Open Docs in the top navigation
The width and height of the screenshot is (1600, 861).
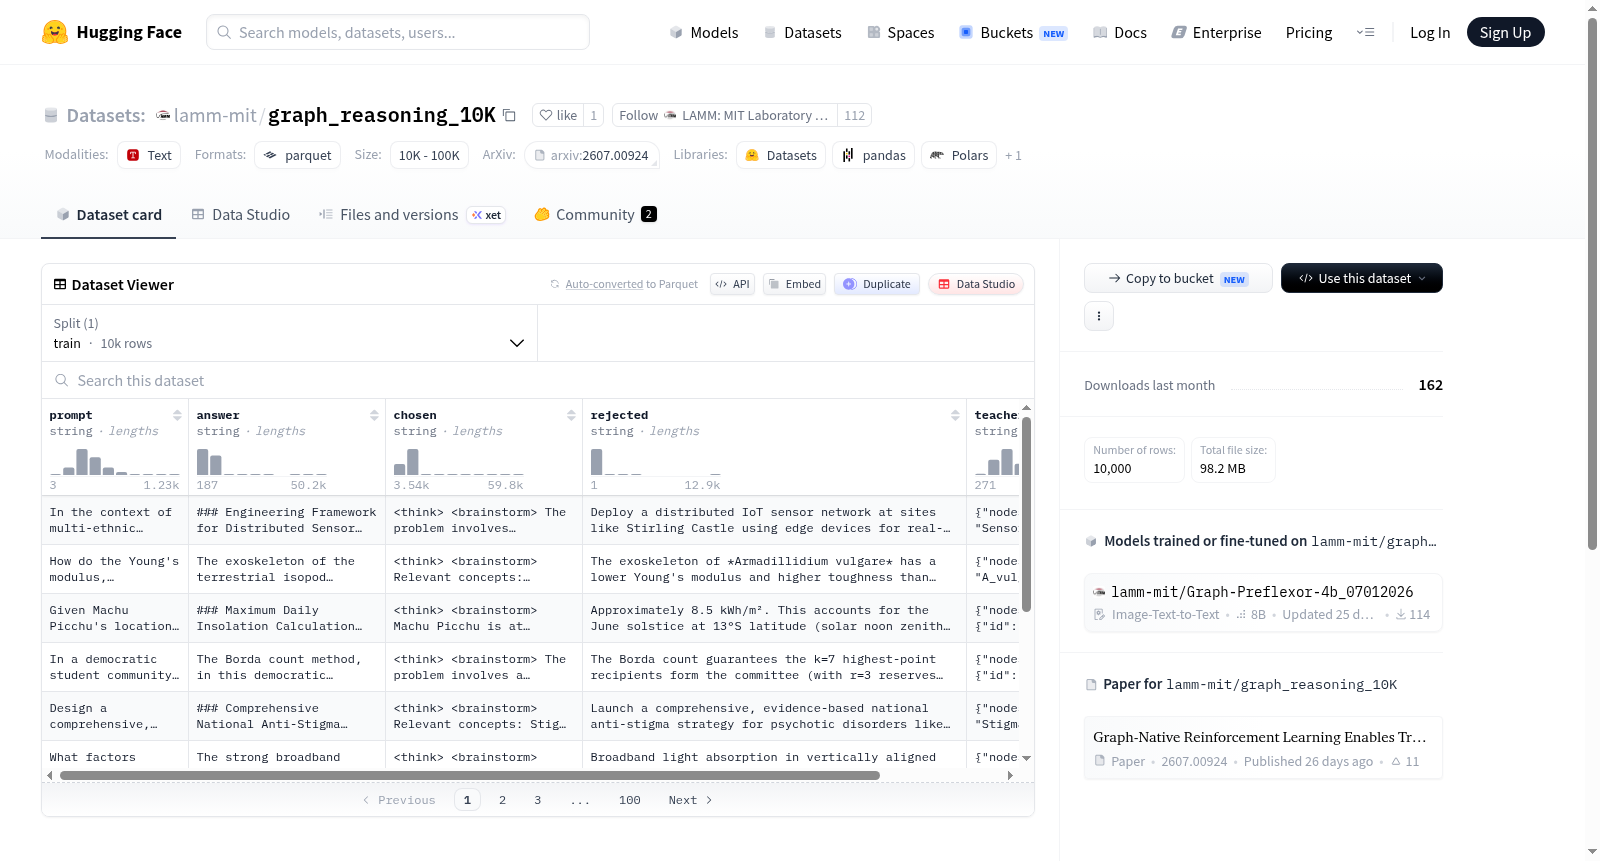pos(1119,33)
